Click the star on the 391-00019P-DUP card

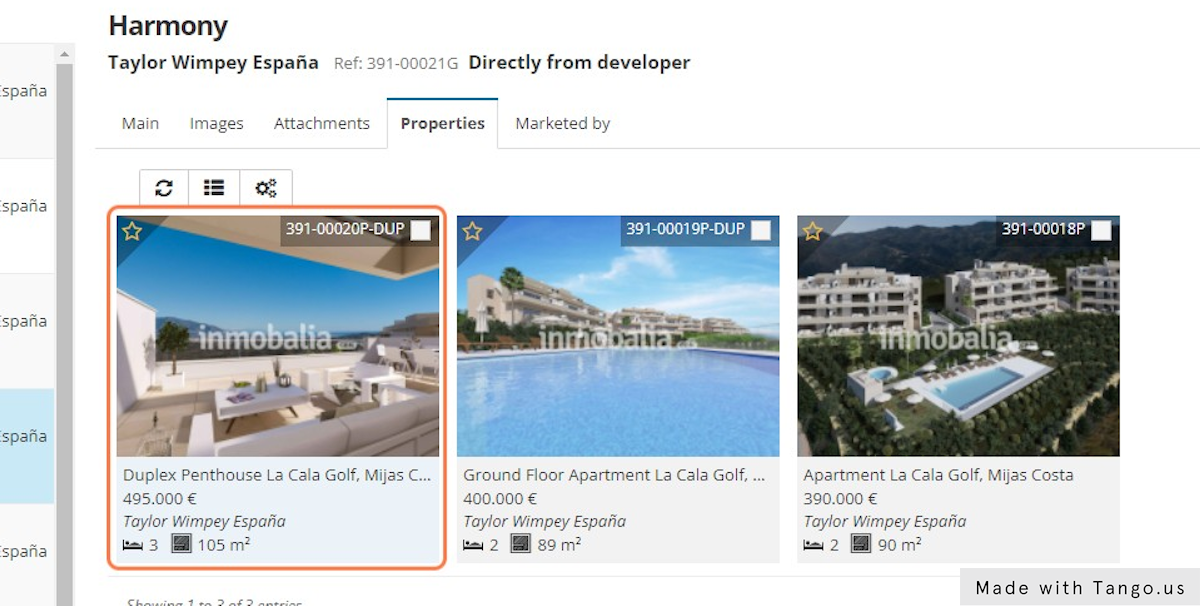click(x=472, y=231)
